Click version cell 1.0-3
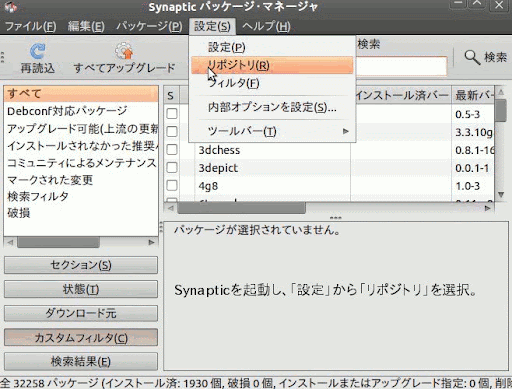Viewport: 512px width, 389px height. click(467, 186)
